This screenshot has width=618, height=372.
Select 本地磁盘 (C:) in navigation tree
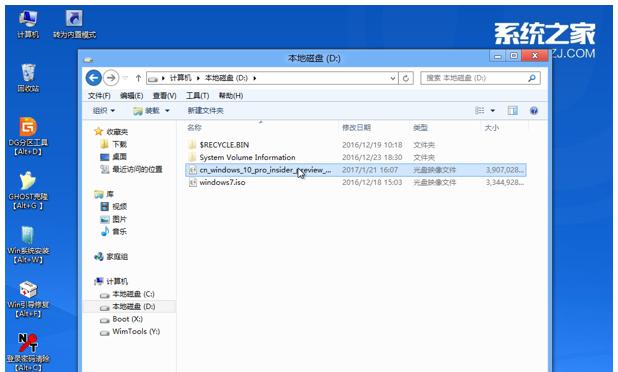[128, 294]
